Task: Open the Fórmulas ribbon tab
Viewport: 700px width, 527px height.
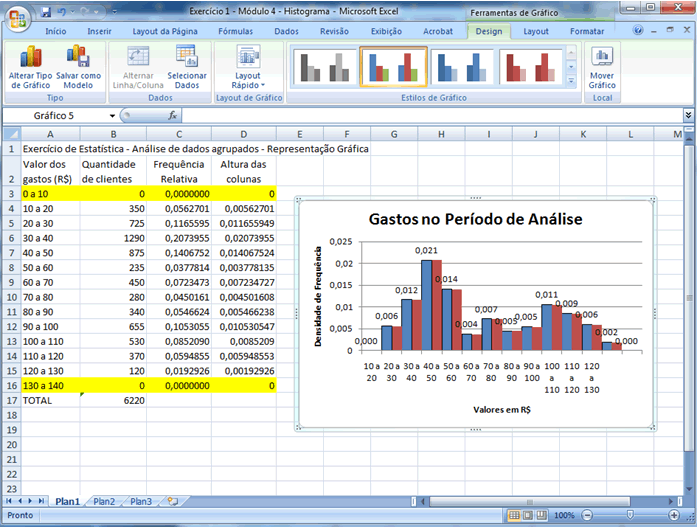Action: (235, 31)
